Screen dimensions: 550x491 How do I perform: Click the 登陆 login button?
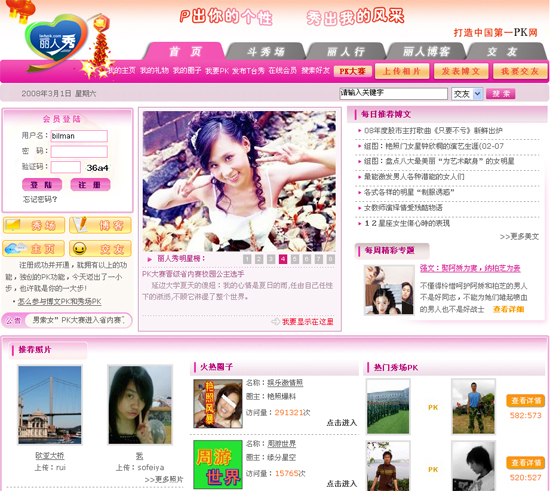click(x=42, y=184)
